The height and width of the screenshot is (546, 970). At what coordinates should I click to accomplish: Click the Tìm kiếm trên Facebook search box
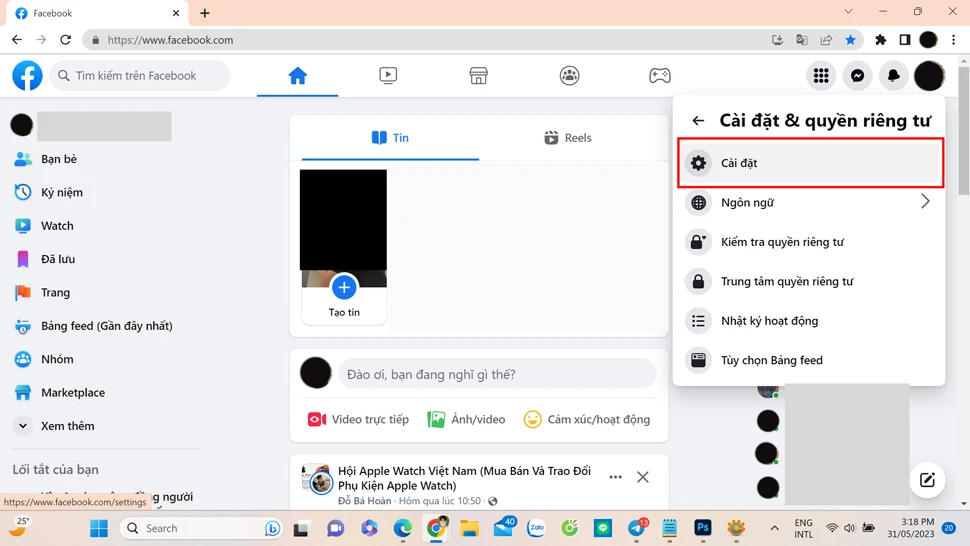point(140,75)
